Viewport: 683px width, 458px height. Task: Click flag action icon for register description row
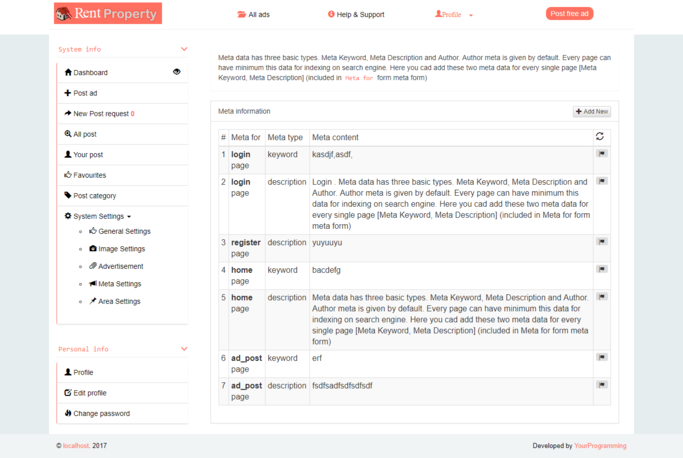tap(601, 242)
